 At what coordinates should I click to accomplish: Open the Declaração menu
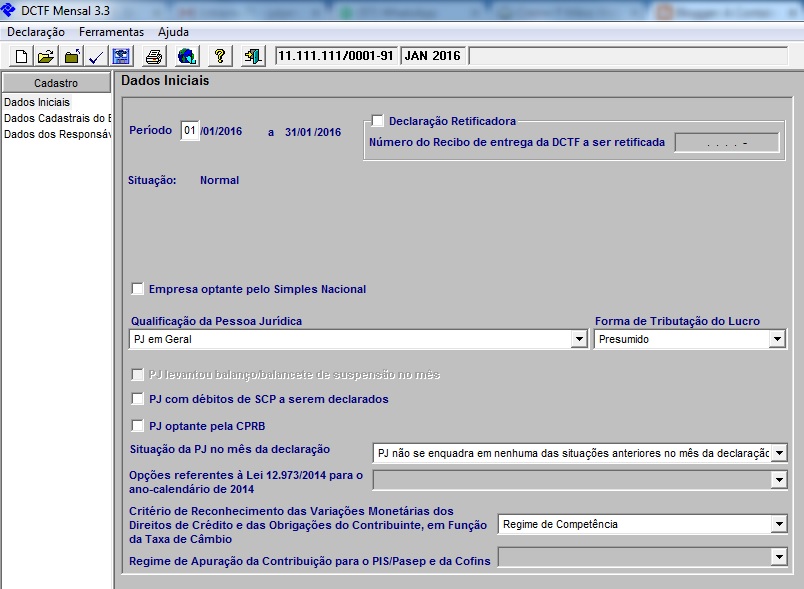(x=35, y=31)
